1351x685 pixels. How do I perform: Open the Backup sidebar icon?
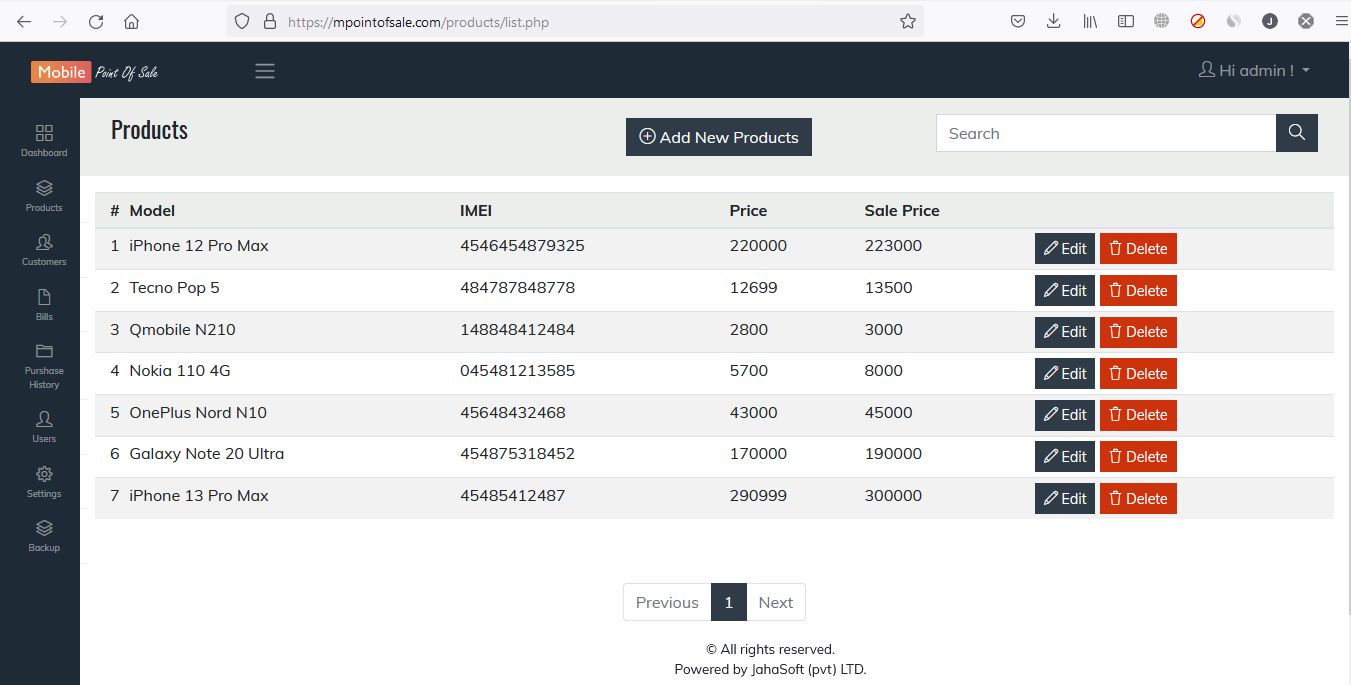[44, 529]
